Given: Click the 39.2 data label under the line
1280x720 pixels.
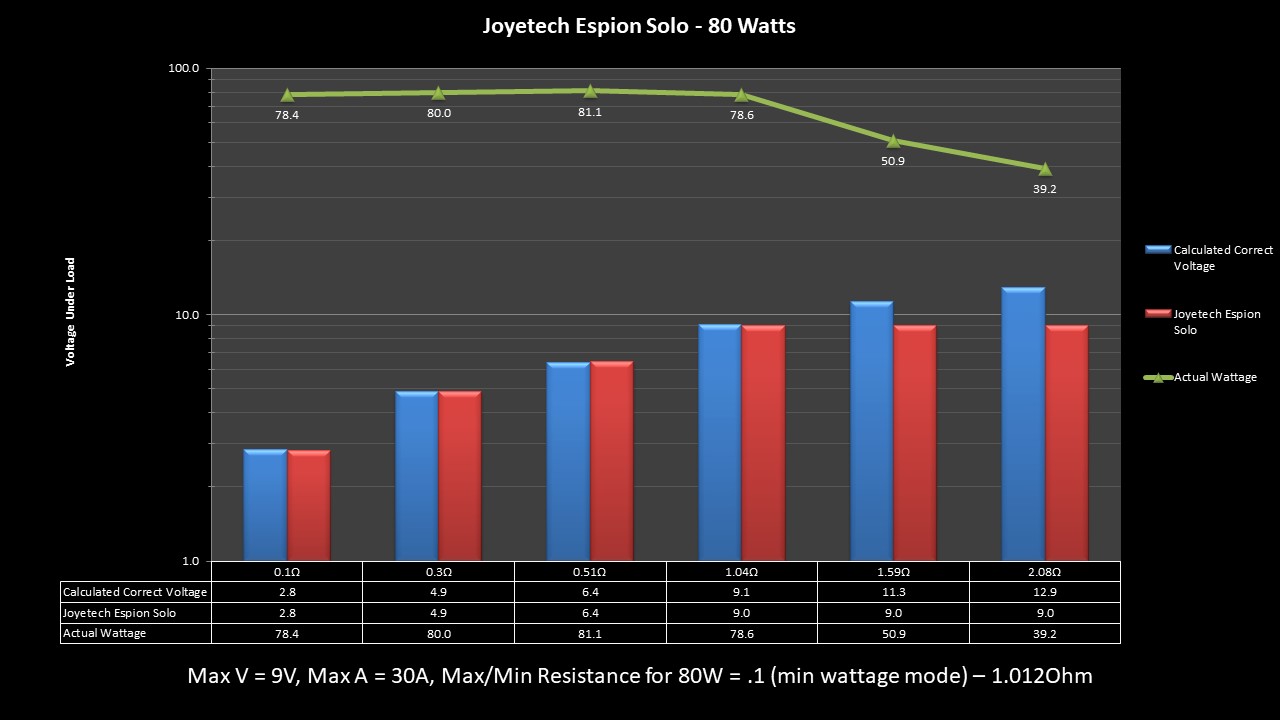Looking at the screenshot, I should (x=1045, y=188).
